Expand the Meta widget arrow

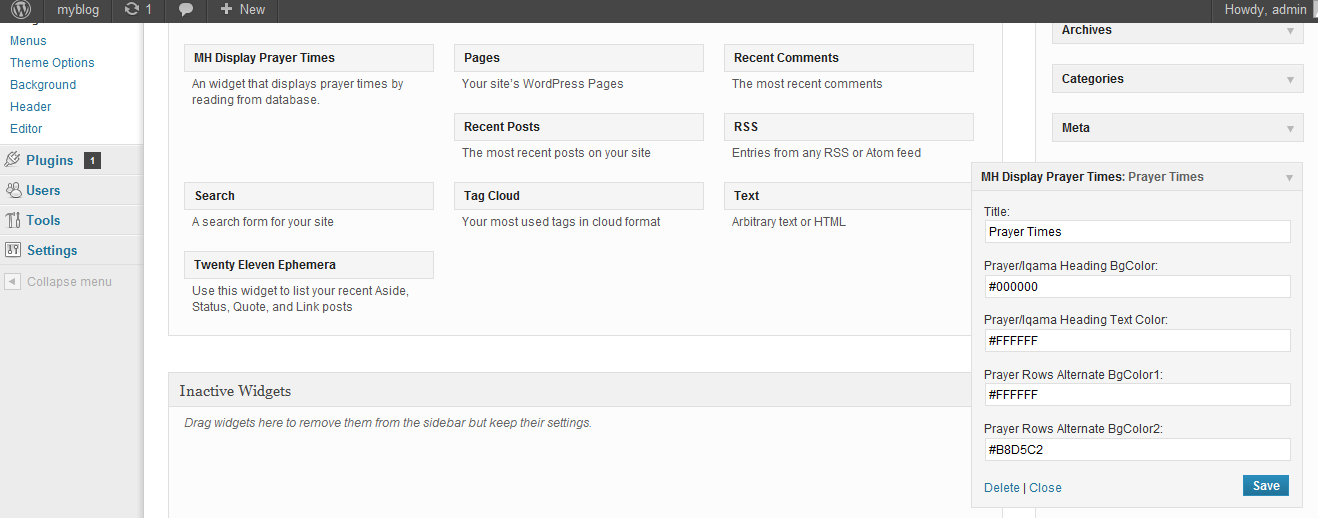[1290, 129]
